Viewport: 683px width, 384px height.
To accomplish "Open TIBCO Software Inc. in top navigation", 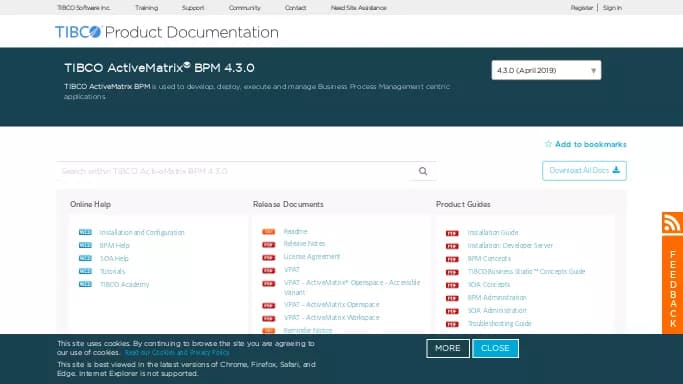I will [x=84, y=8].
